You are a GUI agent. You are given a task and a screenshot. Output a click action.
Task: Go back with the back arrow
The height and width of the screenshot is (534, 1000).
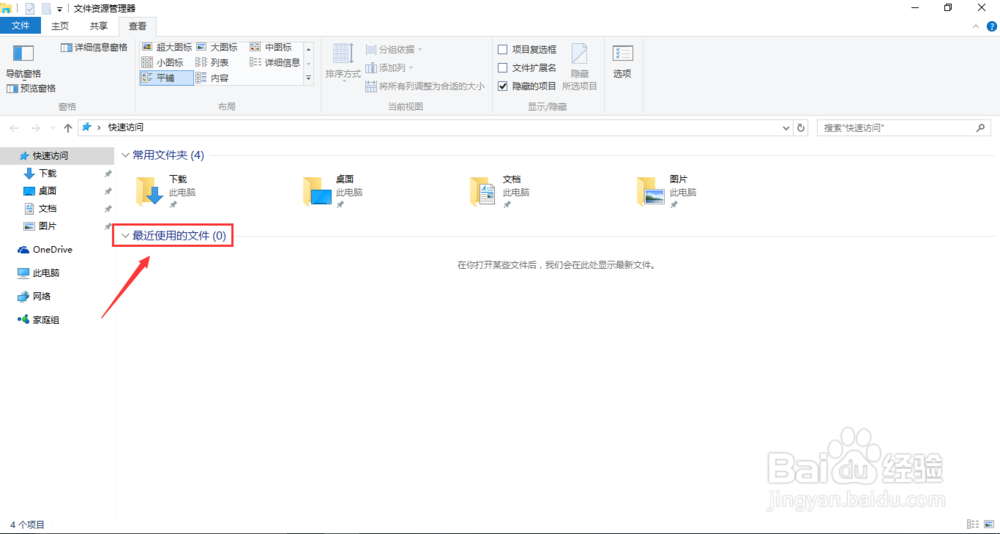(15, 128)
